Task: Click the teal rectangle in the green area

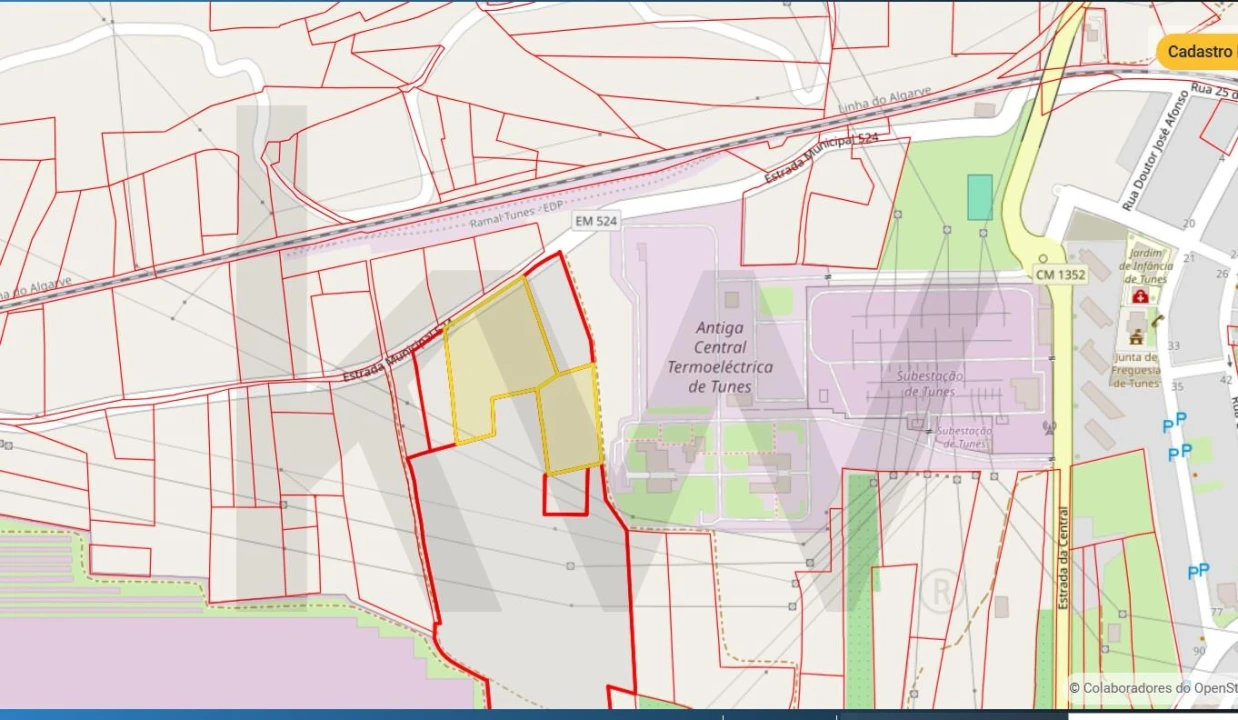Action: coord(980,197)
